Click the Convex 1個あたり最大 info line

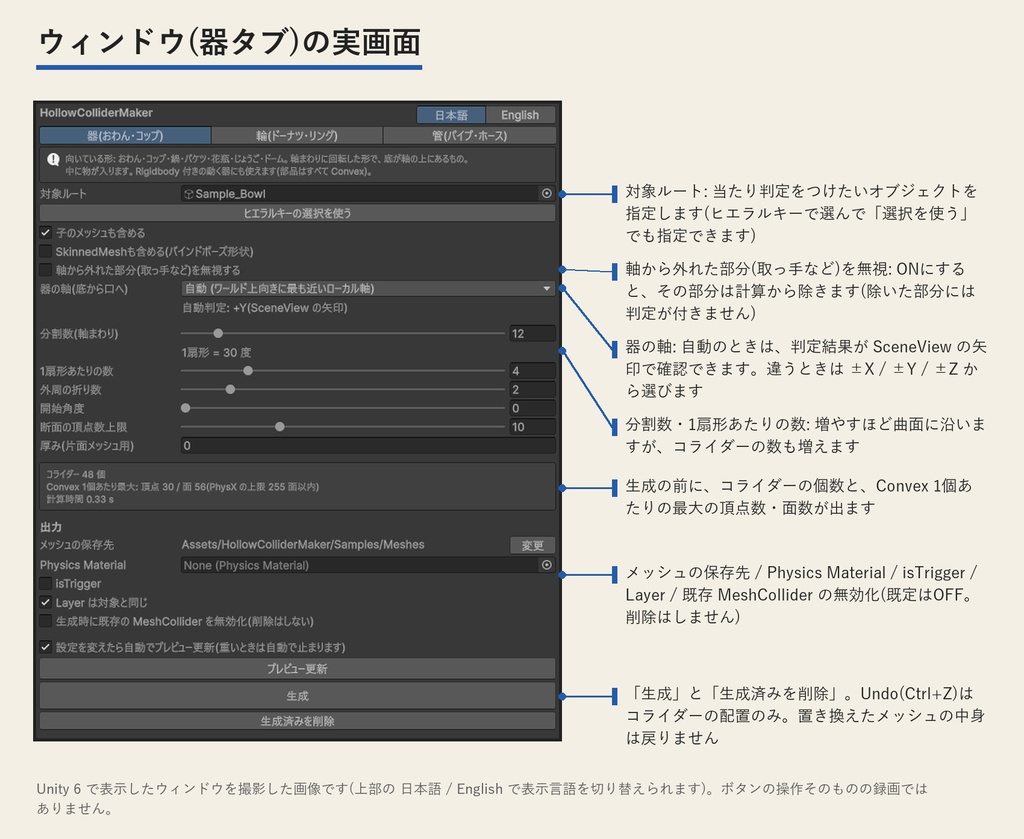point(182,486)
